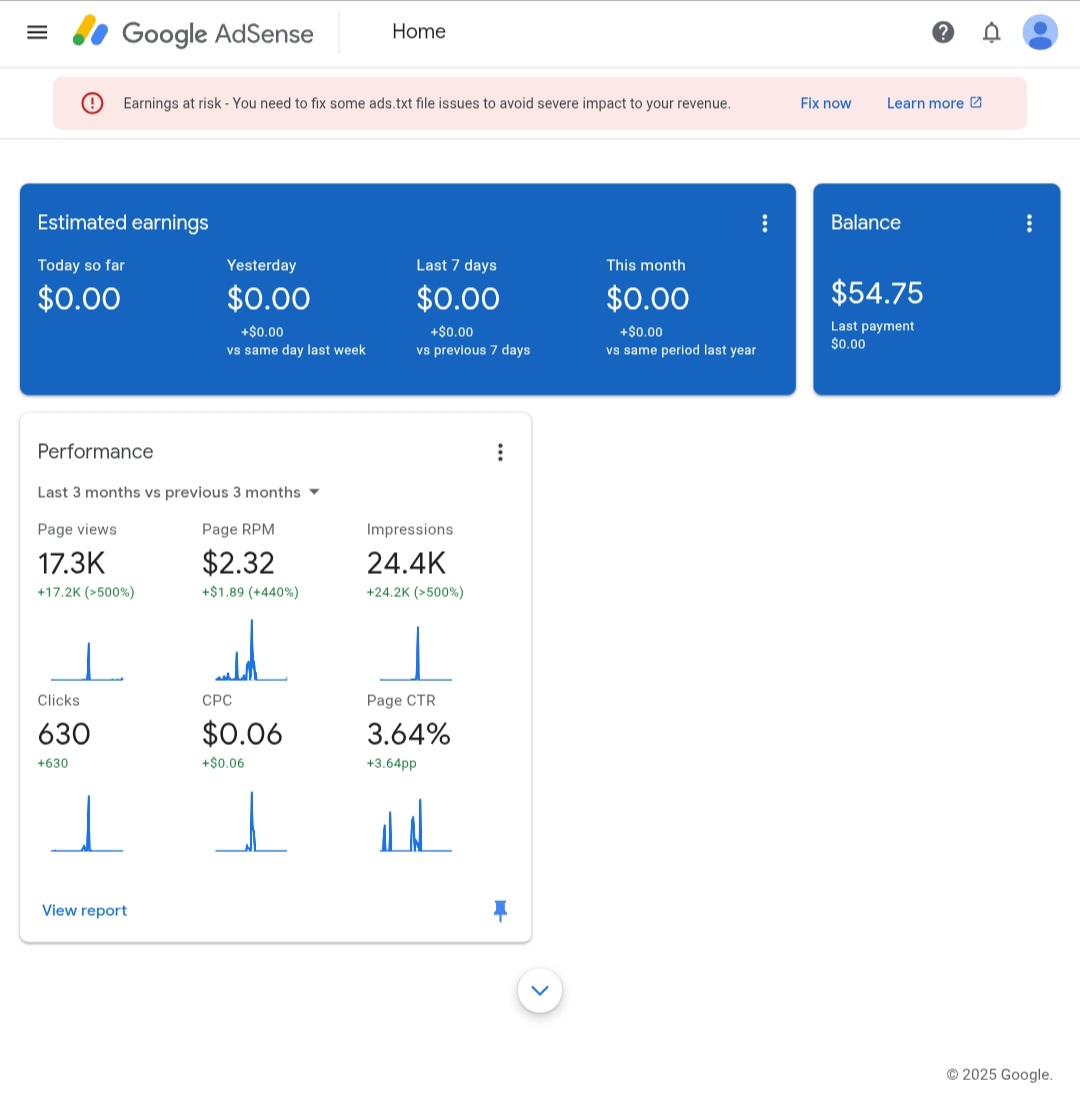Image resolution: width=1080 pixels, height=1103 pixels.
Task: Open the notifications bell
Action: 991,32
